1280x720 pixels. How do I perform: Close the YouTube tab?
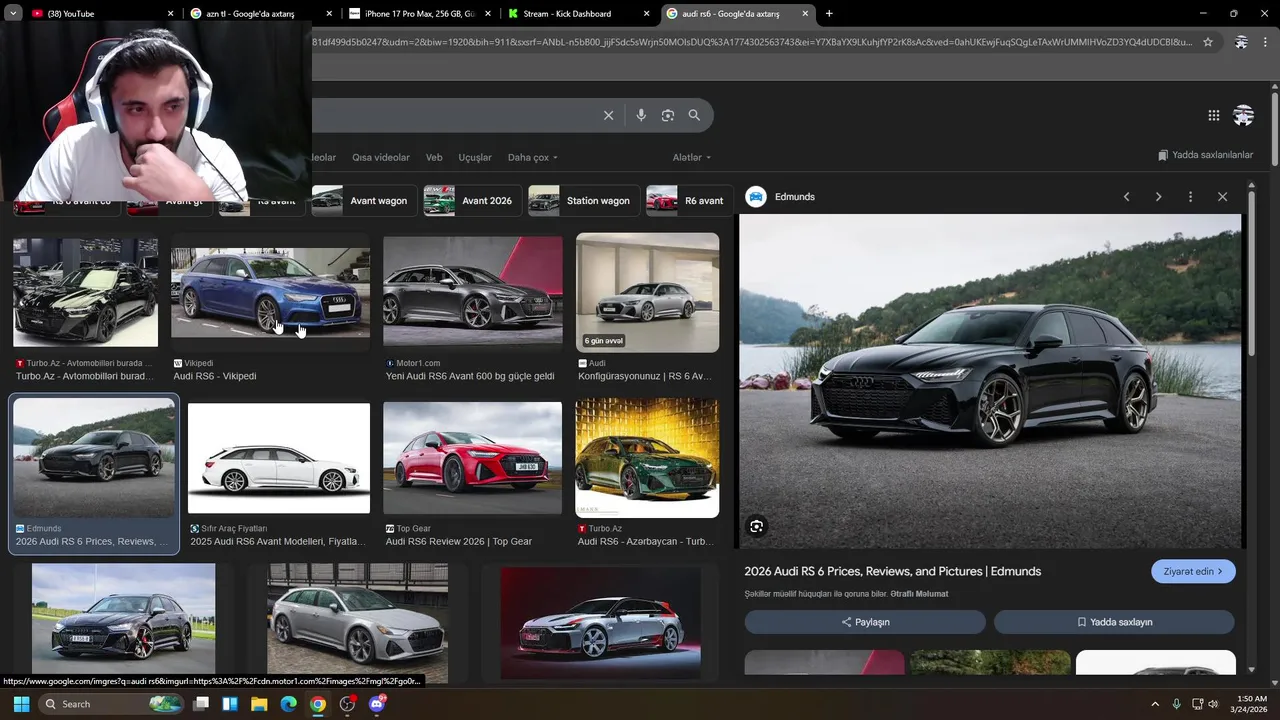point(170,14)
